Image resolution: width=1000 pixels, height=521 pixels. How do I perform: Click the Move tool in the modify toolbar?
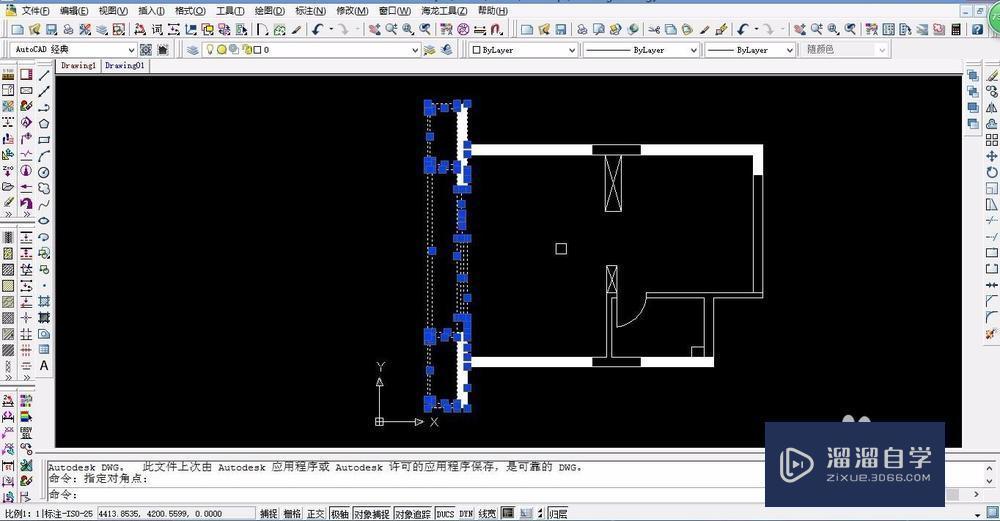[992, 156]
